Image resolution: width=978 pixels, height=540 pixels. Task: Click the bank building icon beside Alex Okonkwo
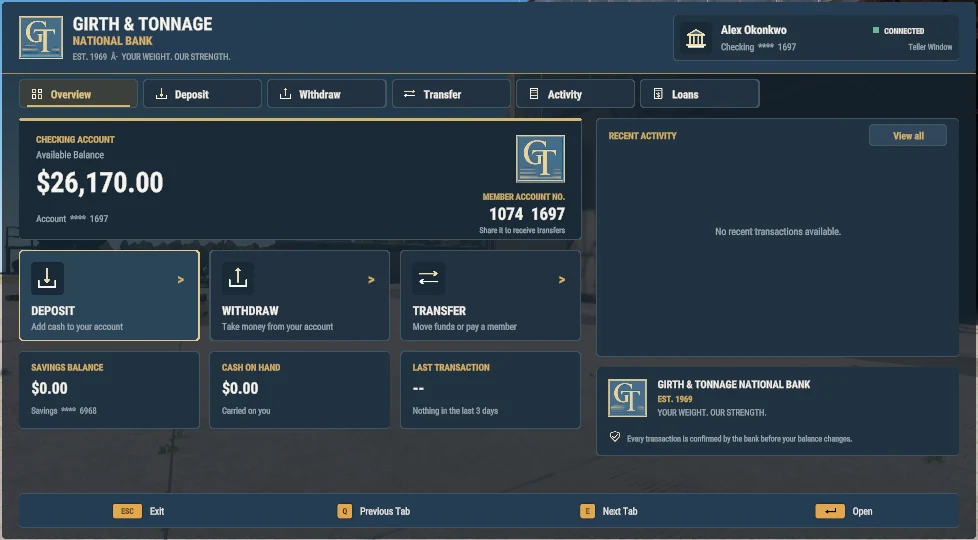[x=695, y=38]
